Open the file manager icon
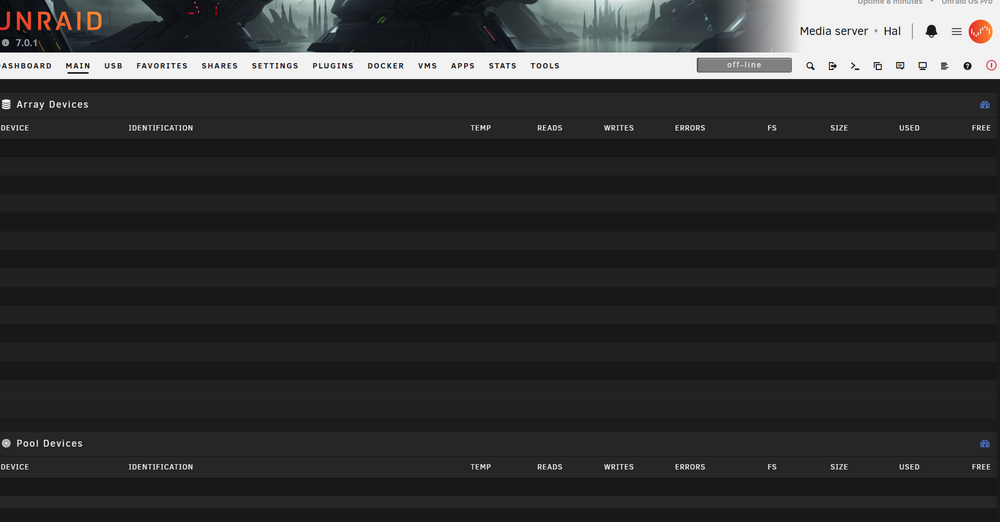This screenshot has width=1000, height=522. [878, 66]
